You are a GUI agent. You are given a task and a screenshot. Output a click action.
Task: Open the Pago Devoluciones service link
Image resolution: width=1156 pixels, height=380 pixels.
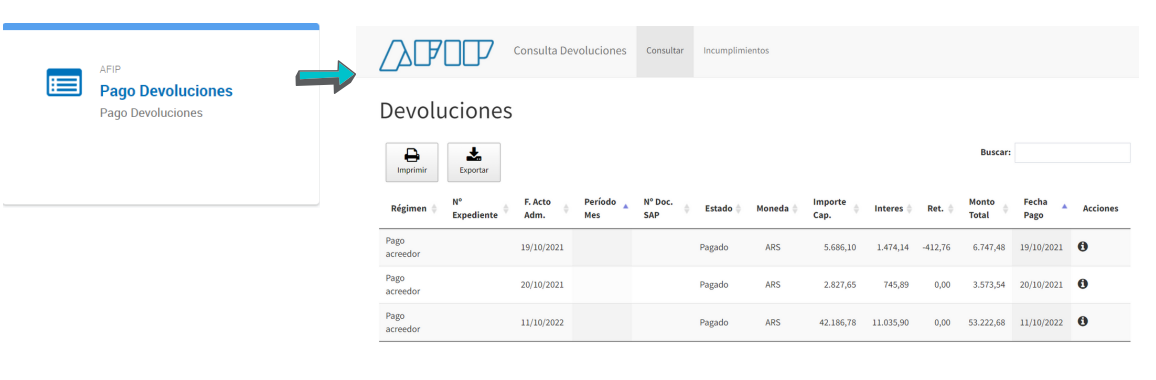click(x=166, y=91)
